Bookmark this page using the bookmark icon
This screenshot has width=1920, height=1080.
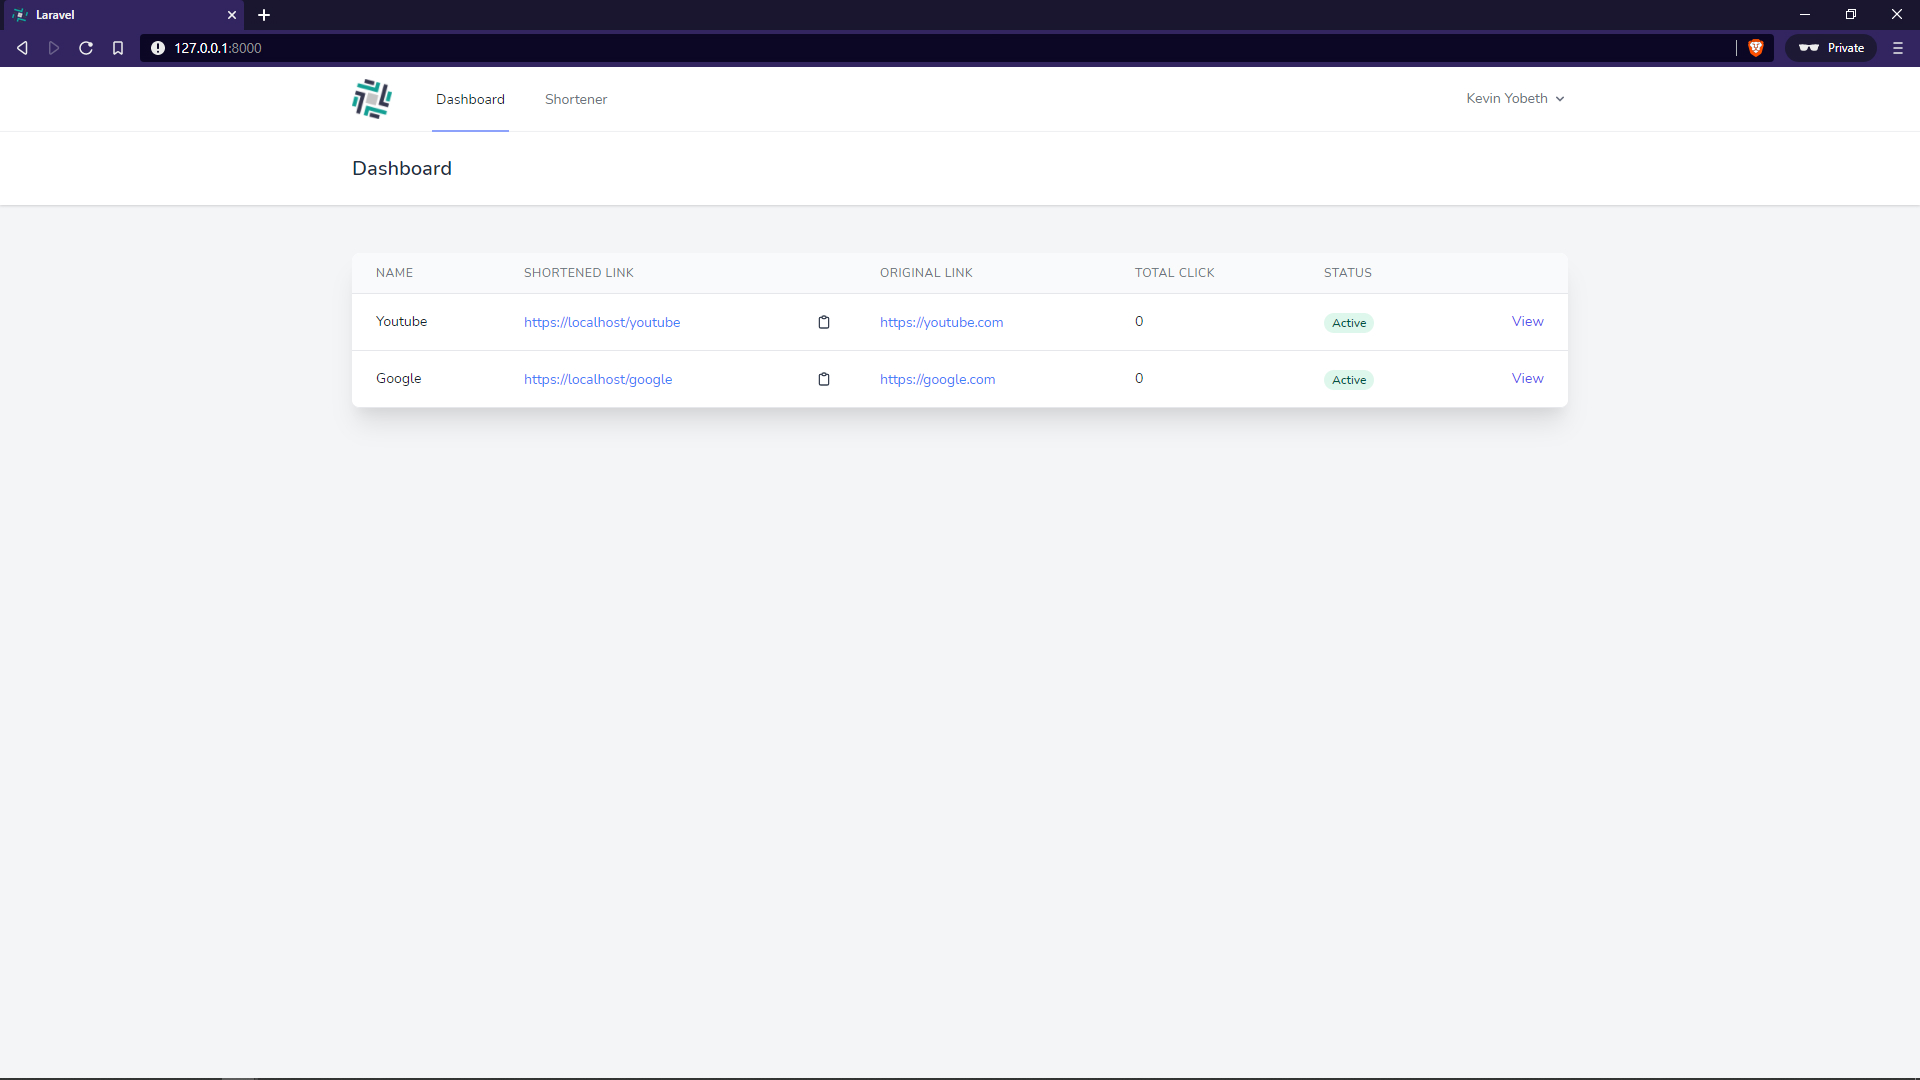[118, 48]
